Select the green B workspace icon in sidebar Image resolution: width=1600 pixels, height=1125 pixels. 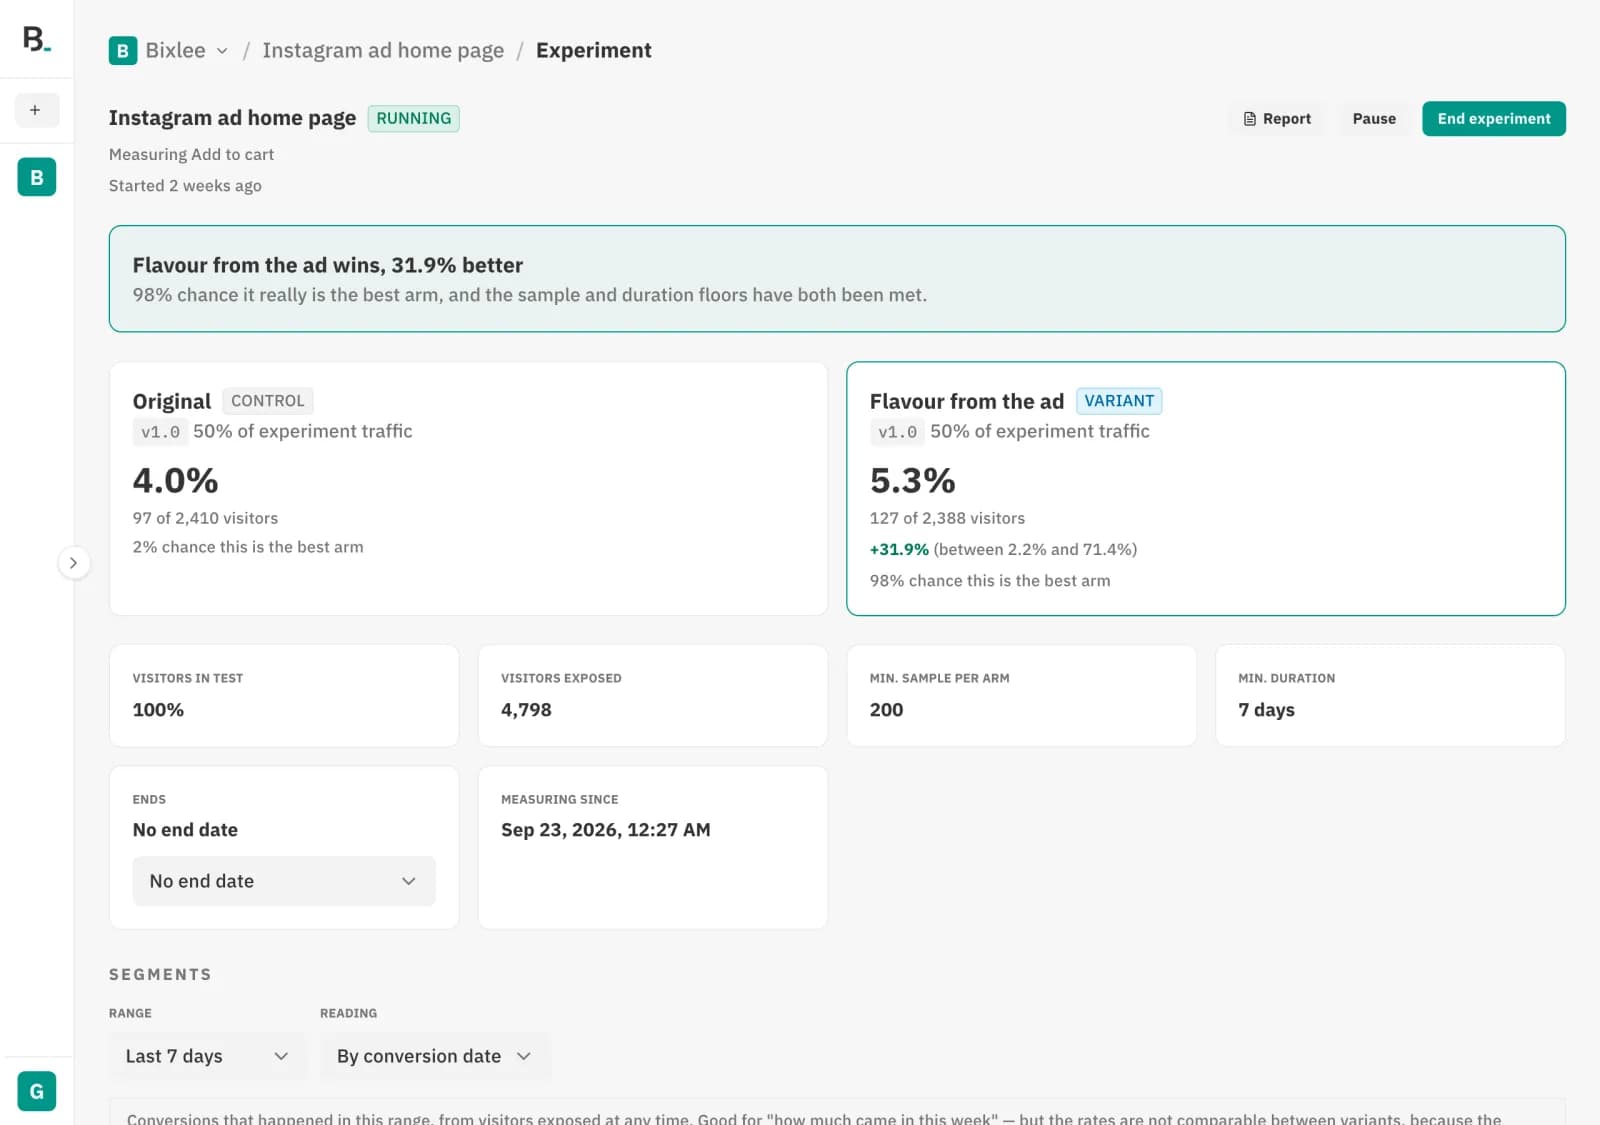[x=37, y=177]
